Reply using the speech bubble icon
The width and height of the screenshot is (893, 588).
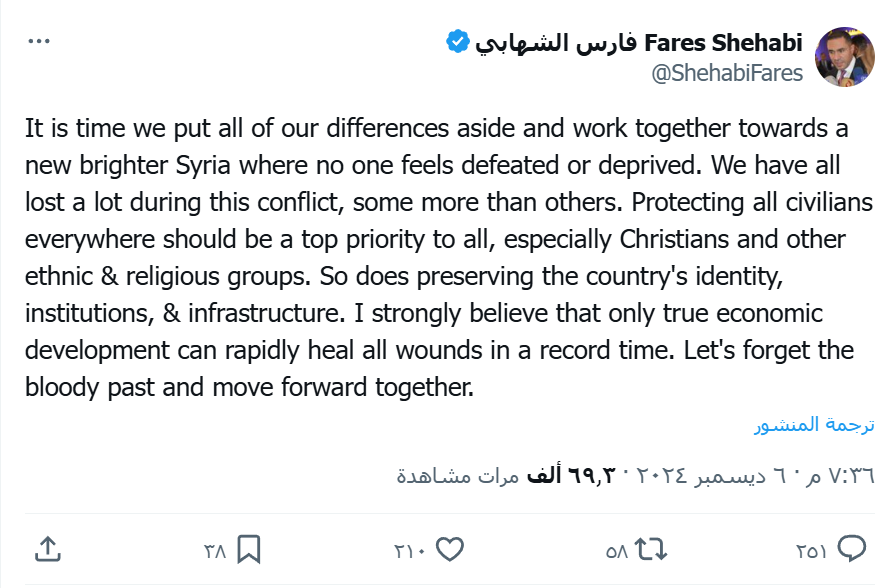851,549
